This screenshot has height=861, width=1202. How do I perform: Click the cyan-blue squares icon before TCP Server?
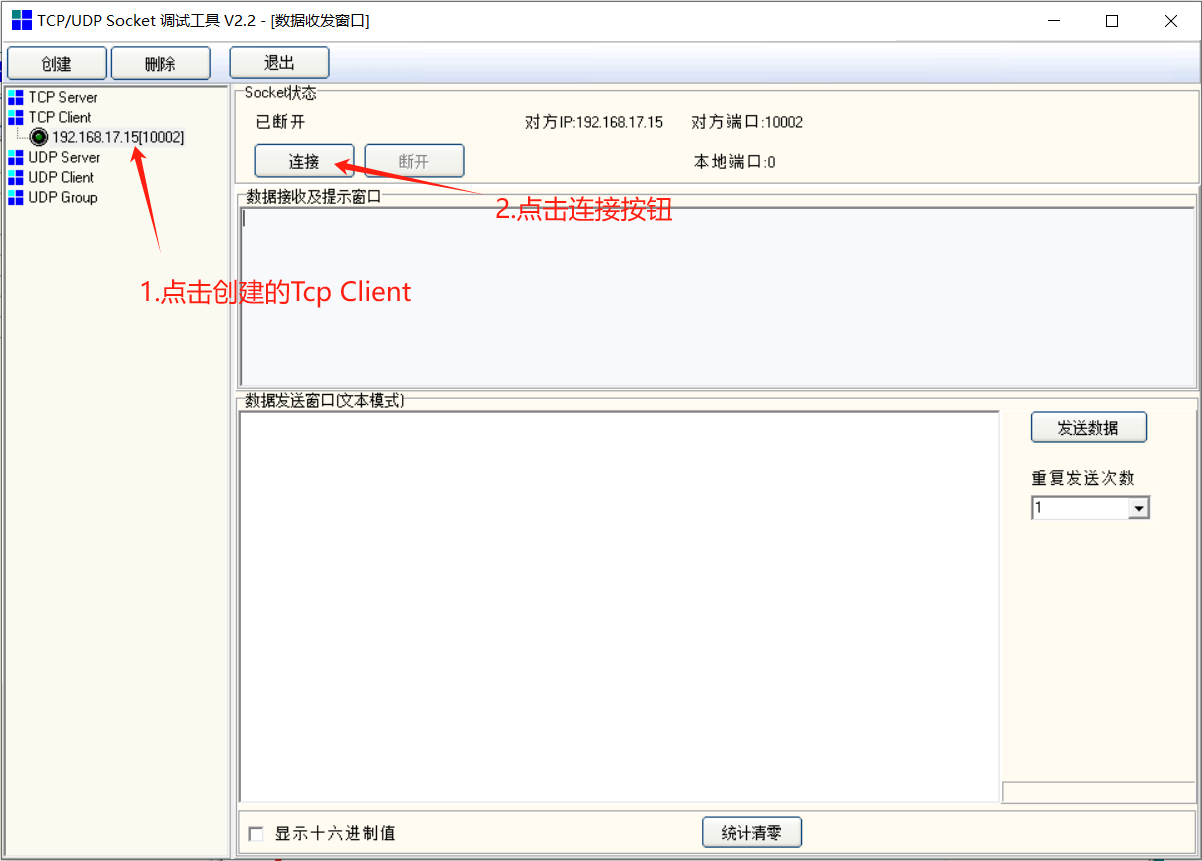click(14, 97)
